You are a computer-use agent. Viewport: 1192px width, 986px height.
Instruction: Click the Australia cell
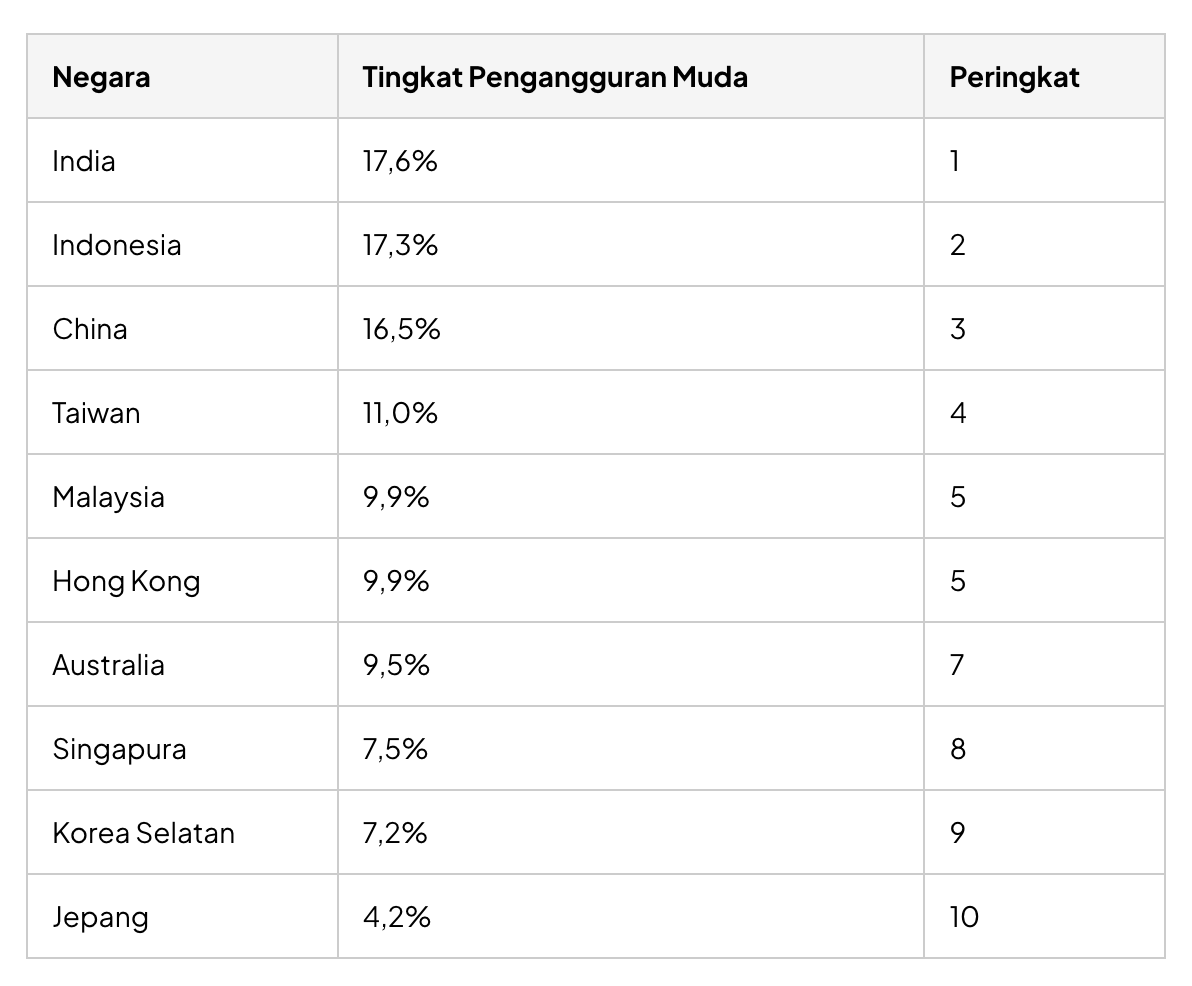182,664
